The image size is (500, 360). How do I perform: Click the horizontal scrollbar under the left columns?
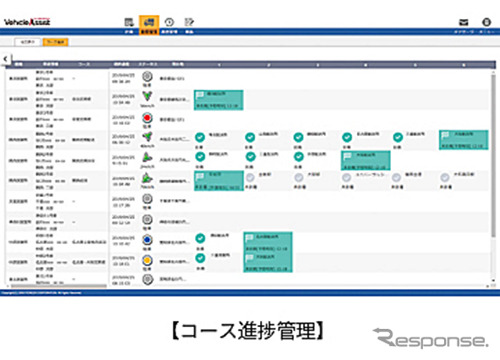(x=59, y=286)
